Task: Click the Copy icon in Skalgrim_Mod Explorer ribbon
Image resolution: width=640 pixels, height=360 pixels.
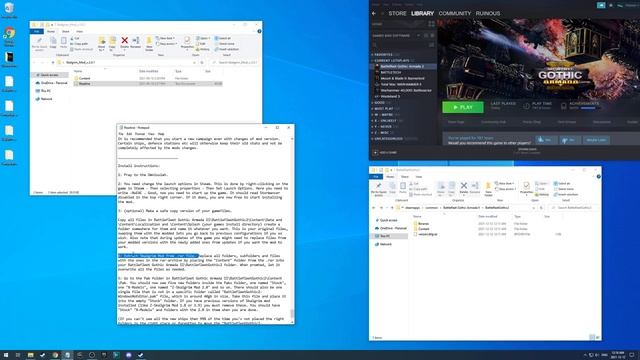Action: click(53, 42)
